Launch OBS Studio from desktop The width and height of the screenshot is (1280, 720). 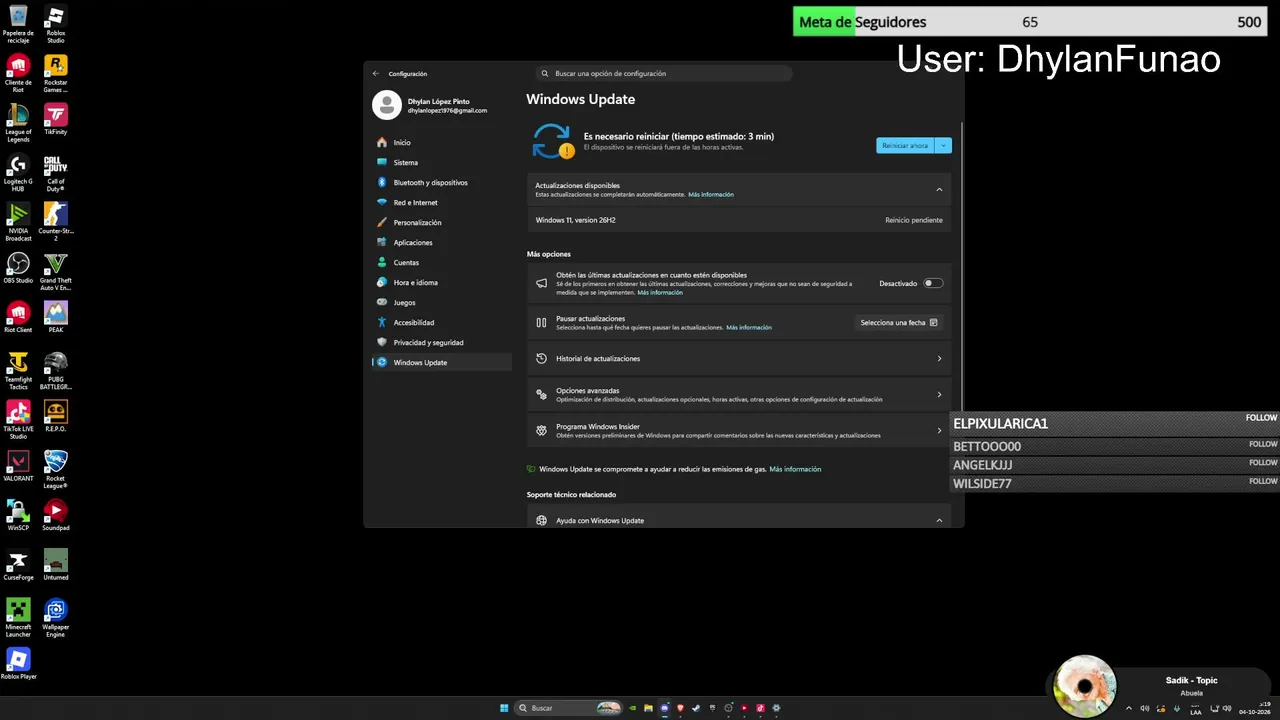[18, 268]
